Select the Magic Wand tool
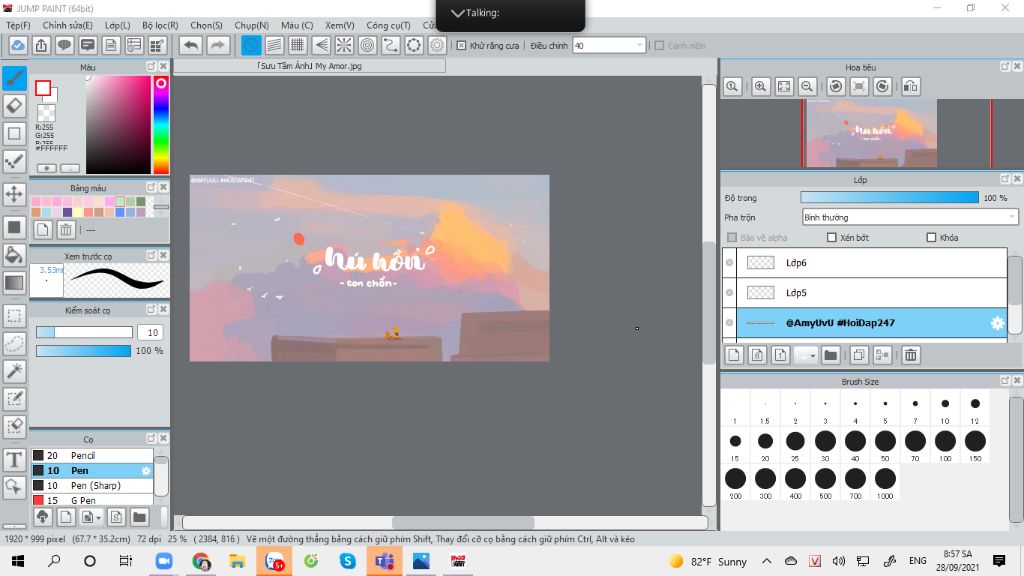This screenshot has height=576, width=1024. coord(14,371)
